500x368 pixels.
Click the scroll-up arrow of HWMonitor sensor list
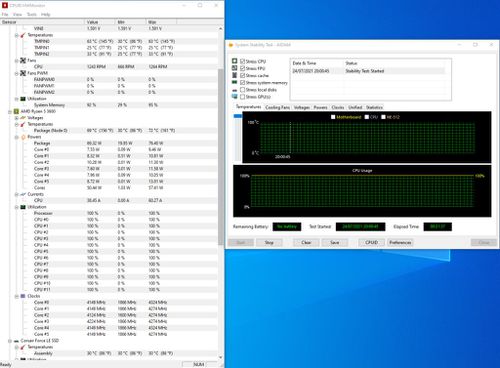[x=220, y=29]
